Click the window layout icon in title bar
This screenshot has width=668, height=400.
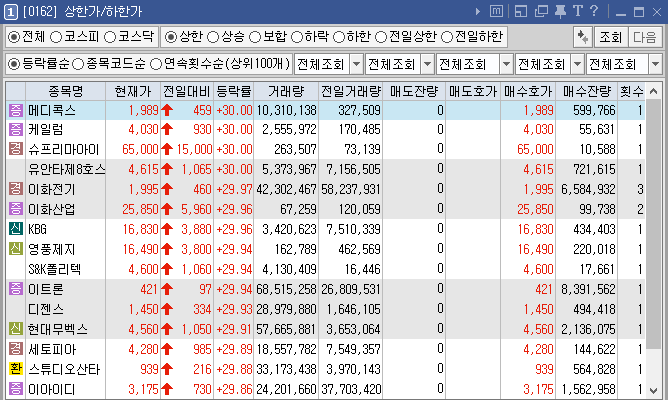pos(521,11)
